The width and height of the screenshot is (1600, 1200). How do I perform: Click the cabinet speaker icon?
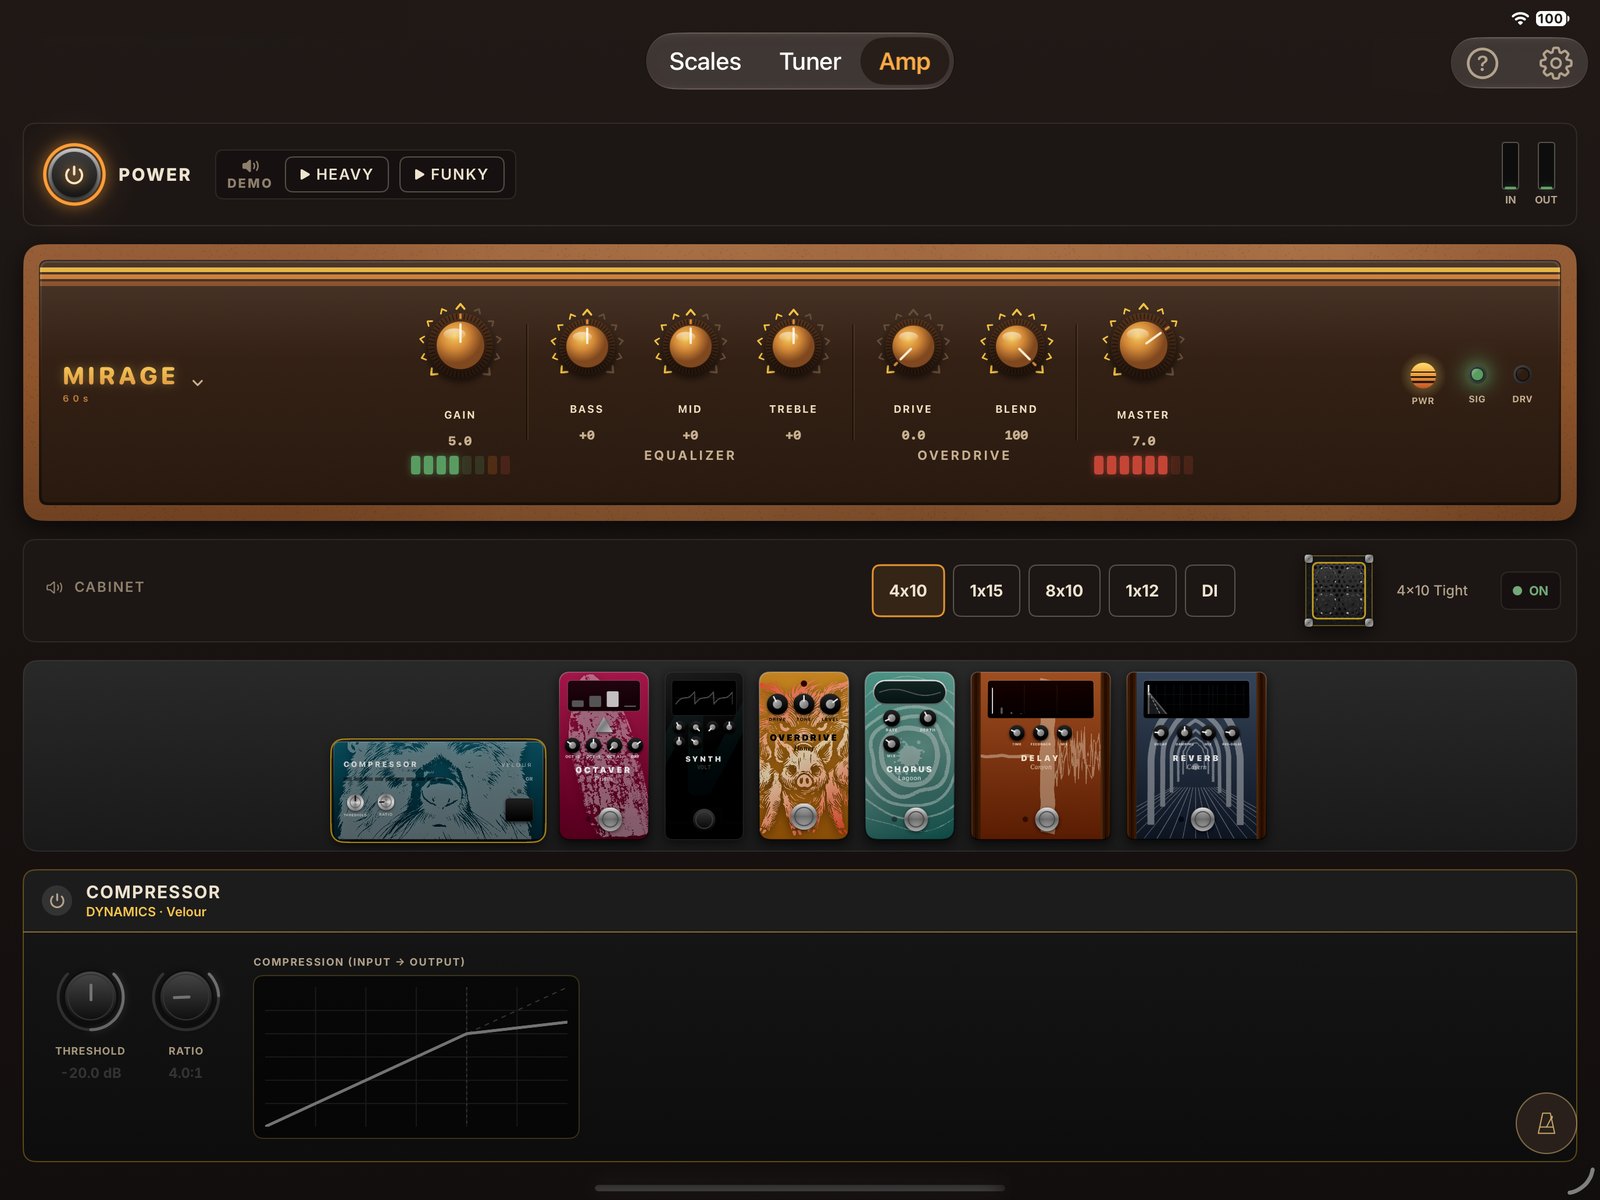[54, 587]
